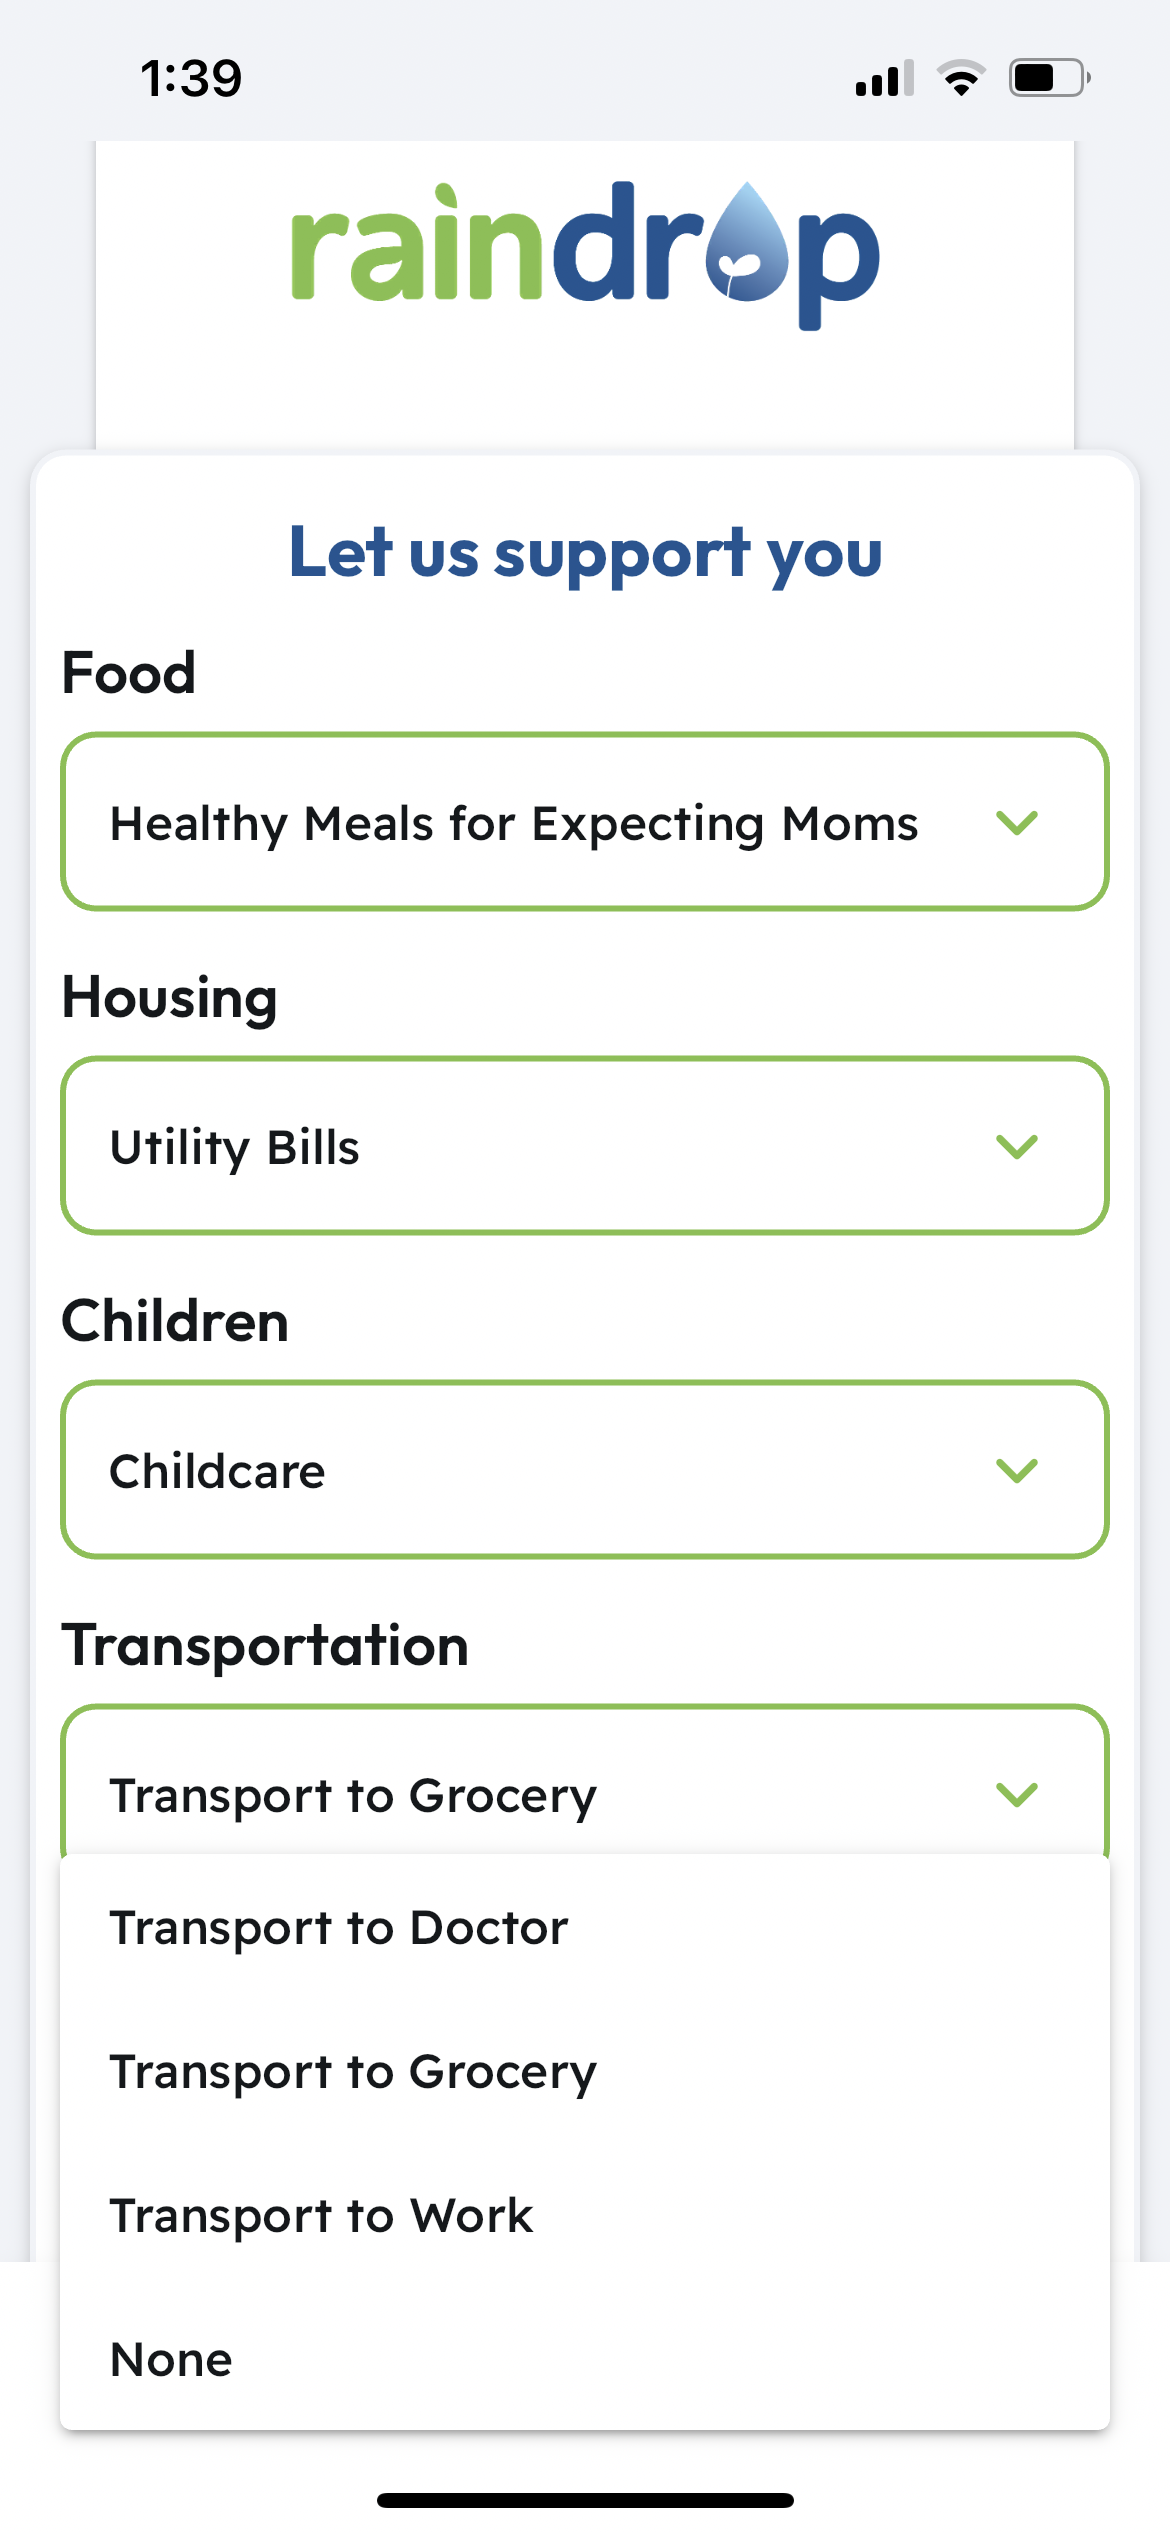Tap the Children dropdown chevron arrow
Screen dimensions: 1170x2532
1017,1470
